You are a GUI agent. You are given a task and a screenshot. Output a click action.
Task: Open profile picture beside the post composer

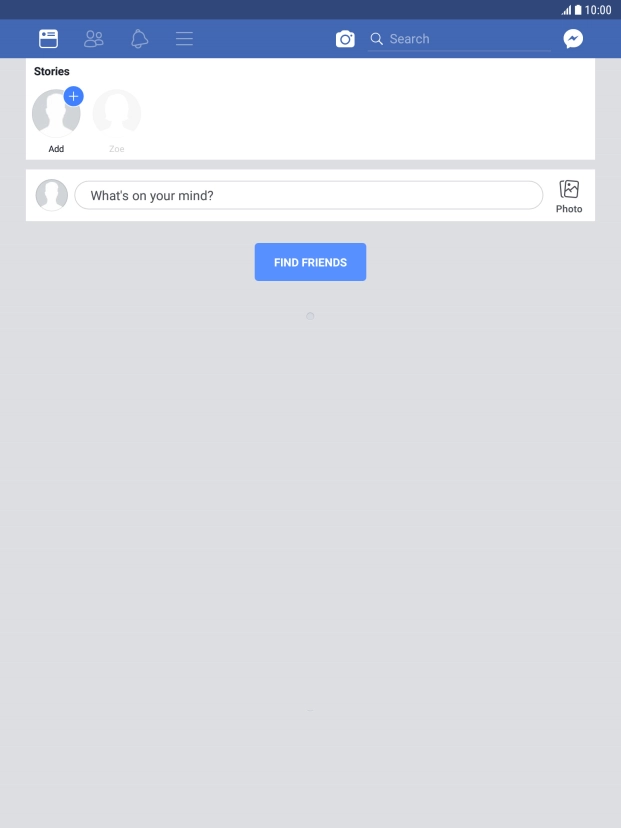point(52,195)
